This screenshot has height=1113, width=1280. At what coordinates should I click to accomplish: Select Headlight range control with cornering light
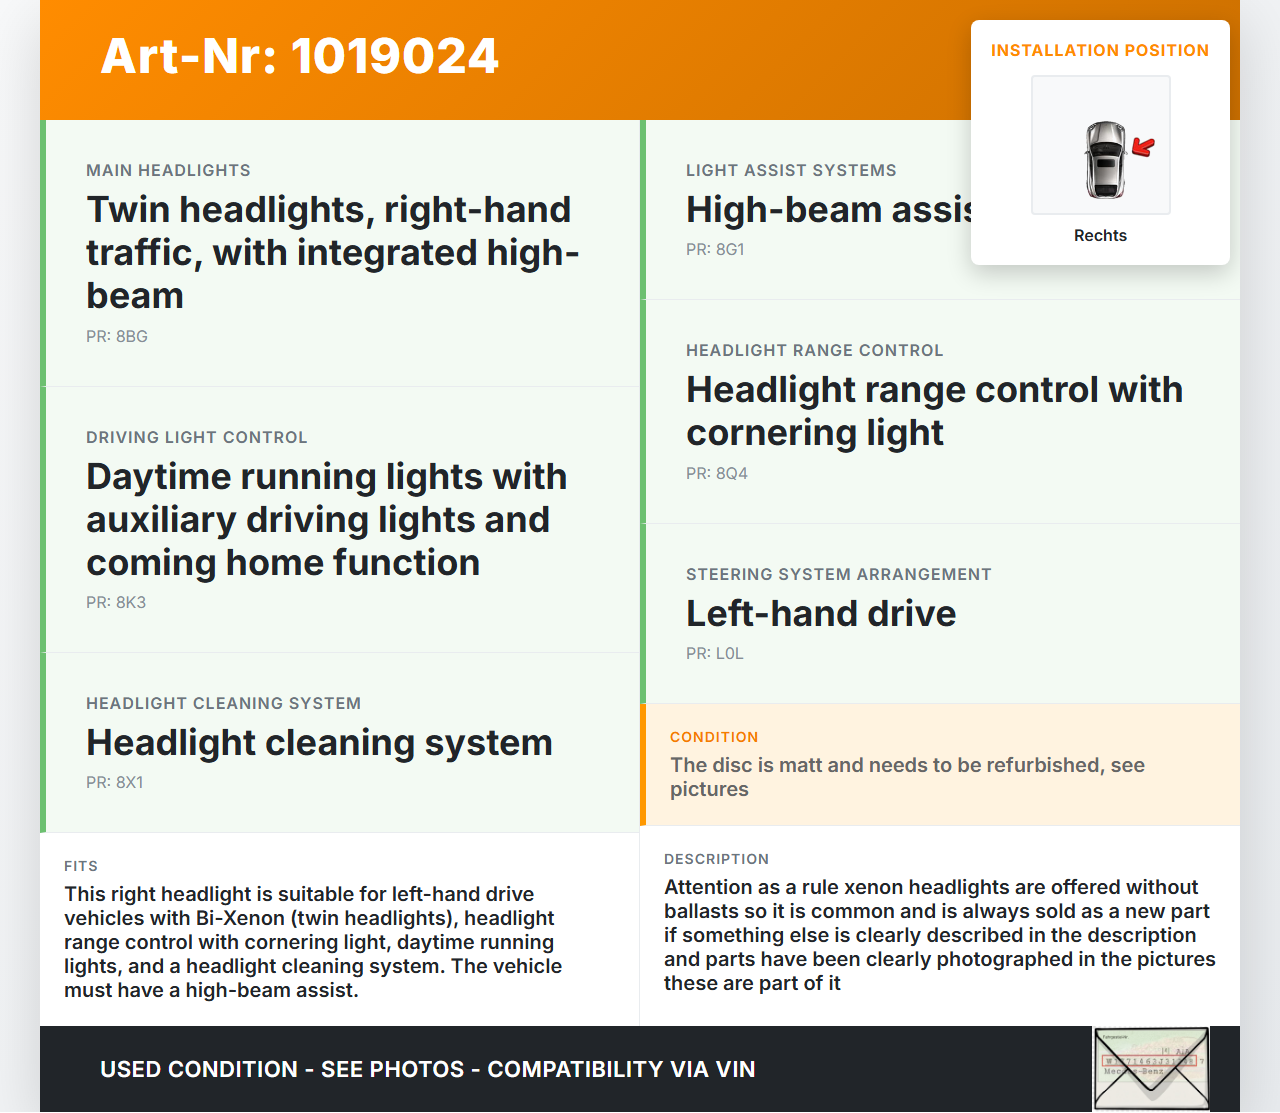pos(934,411)
